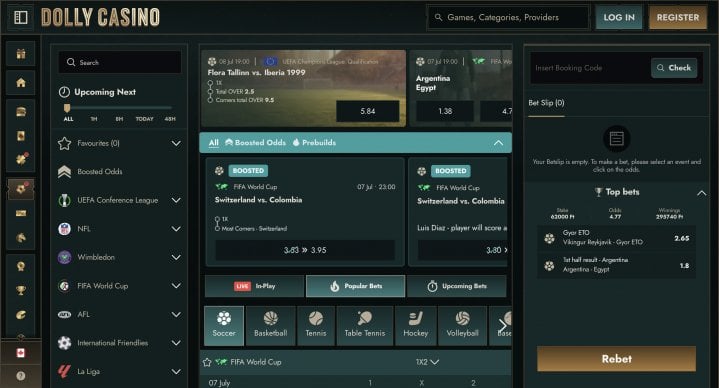This screenshot has height=388, width=719.
Task: Click the International Friendlies soccer ball icon
Action: (x=65, y=343)
